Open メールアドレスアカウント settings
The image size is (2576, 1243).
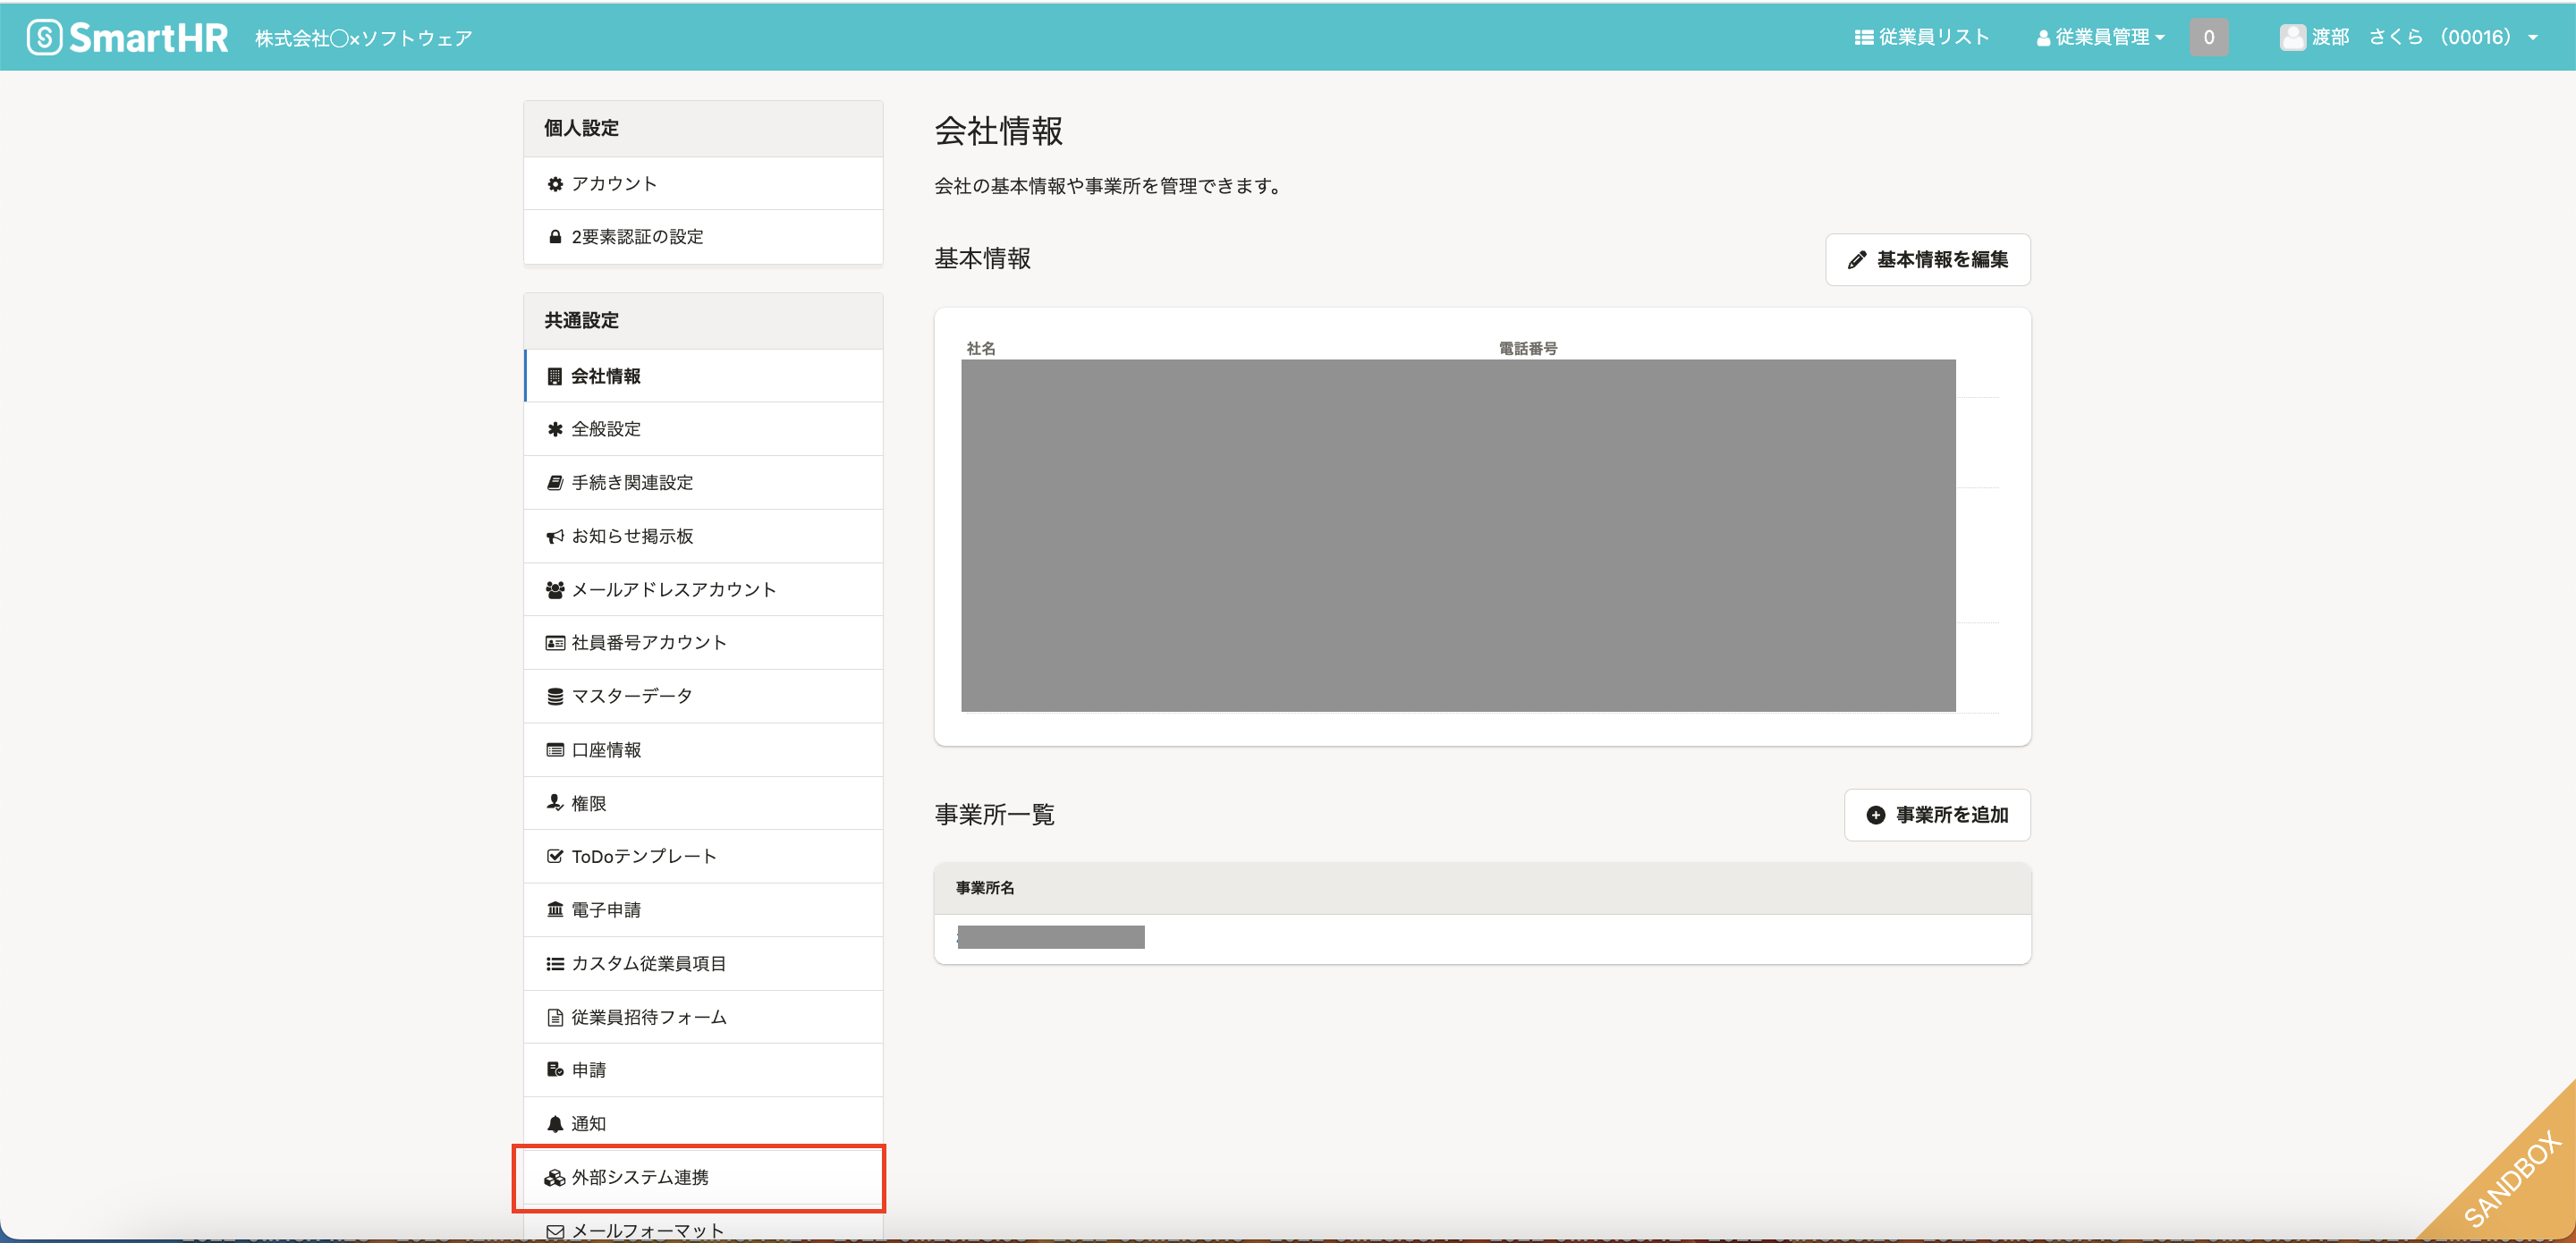[703, 590]
